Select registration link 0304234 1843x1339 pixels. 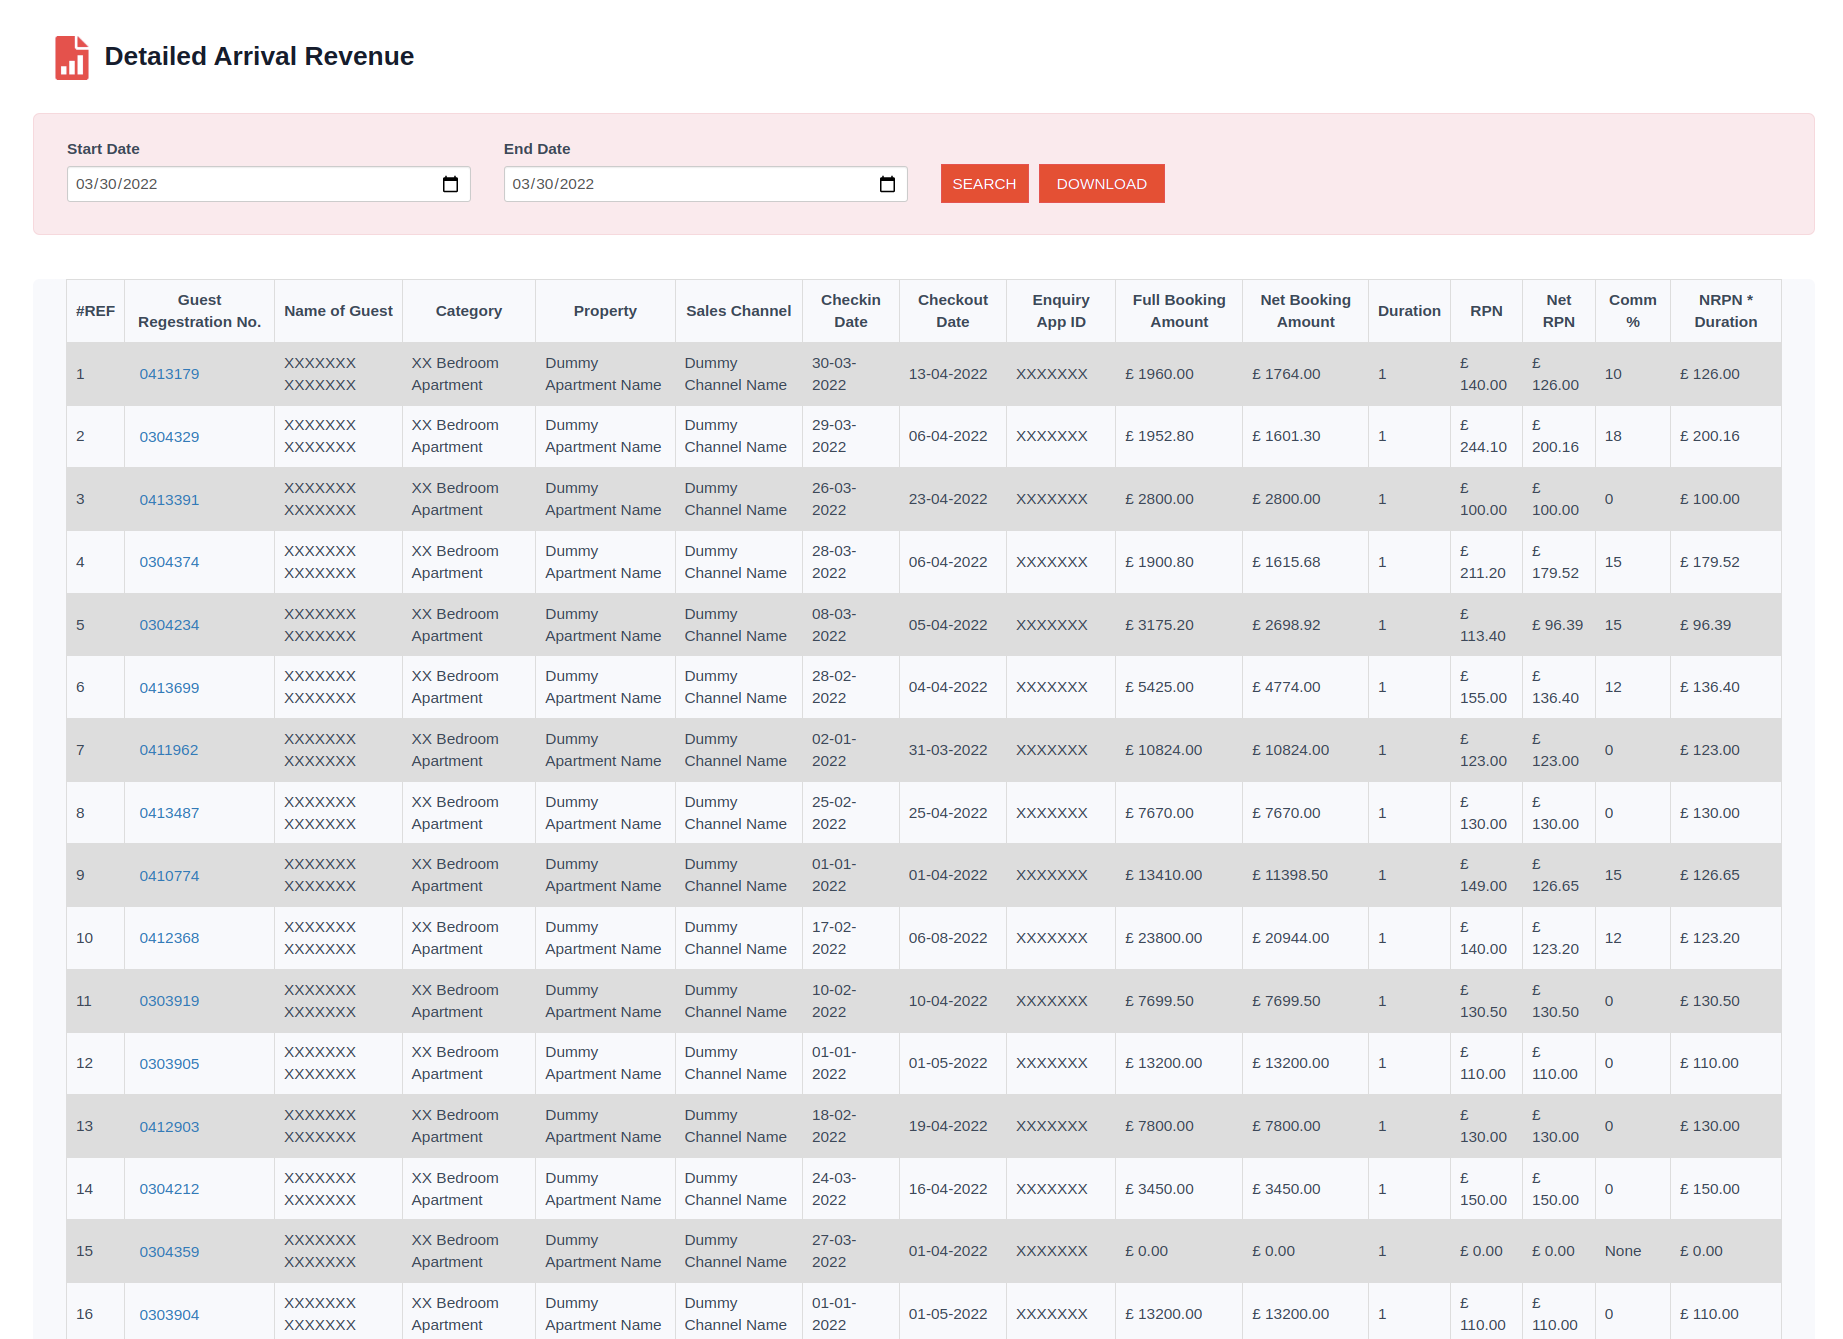169,625
